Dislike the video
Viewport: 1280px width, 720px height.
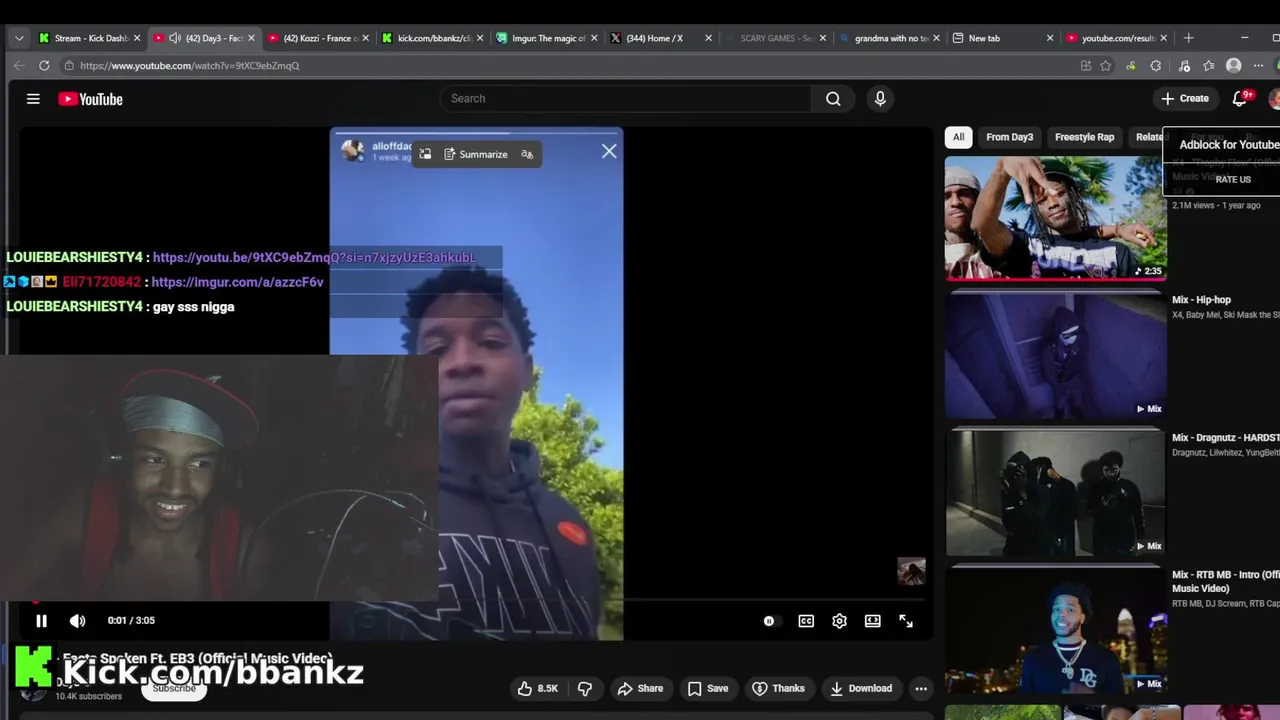coord(585,688)
